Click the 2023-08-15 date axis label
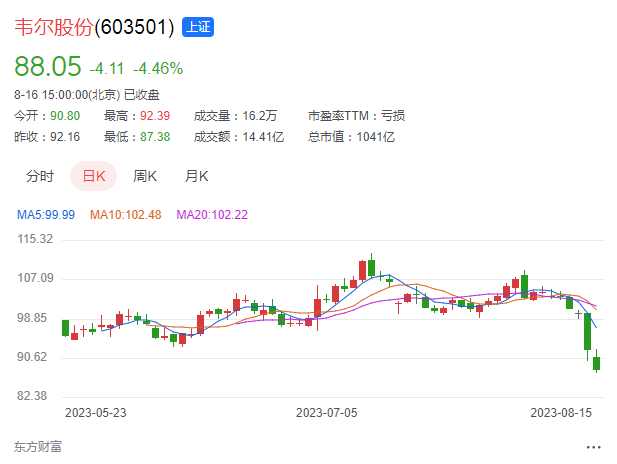 tap(561, 412)
